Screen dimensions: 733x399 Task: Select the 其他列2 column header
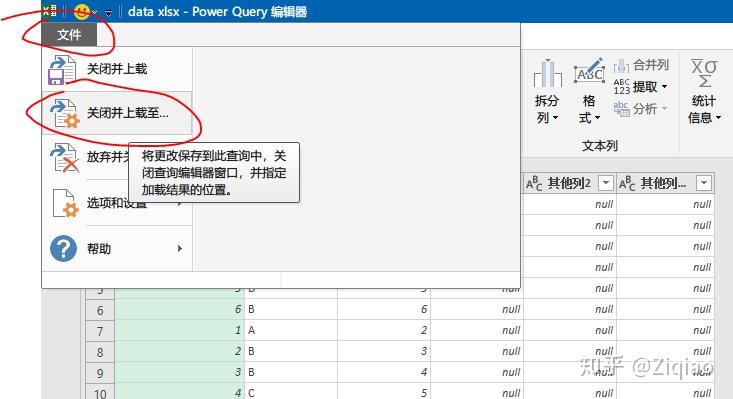[x=569, y=183]
